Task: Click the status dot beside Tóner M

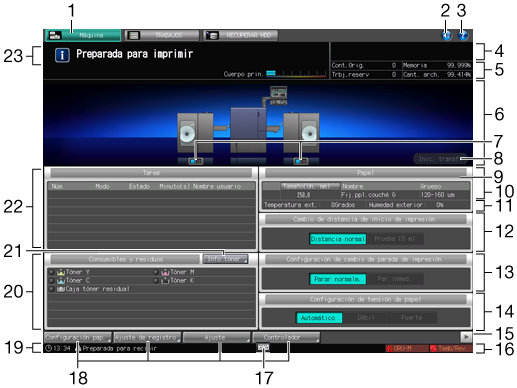Action: 156,272
